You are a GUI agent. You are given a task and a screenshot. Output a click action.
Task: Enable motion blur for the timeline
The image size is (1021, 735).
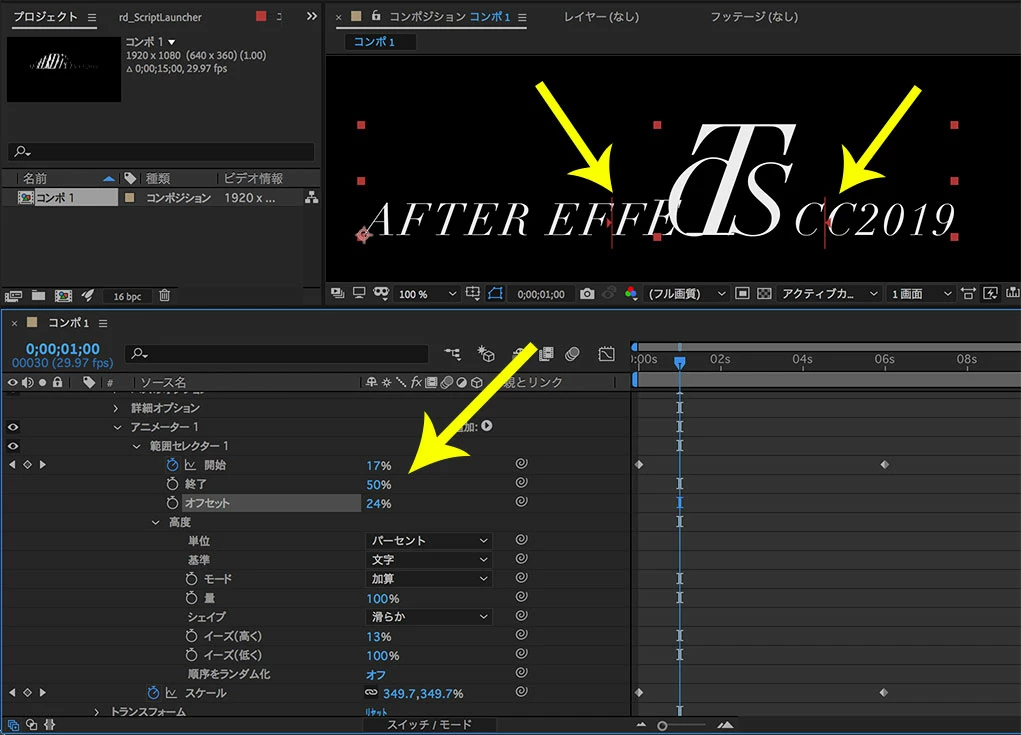click(572, 354)
